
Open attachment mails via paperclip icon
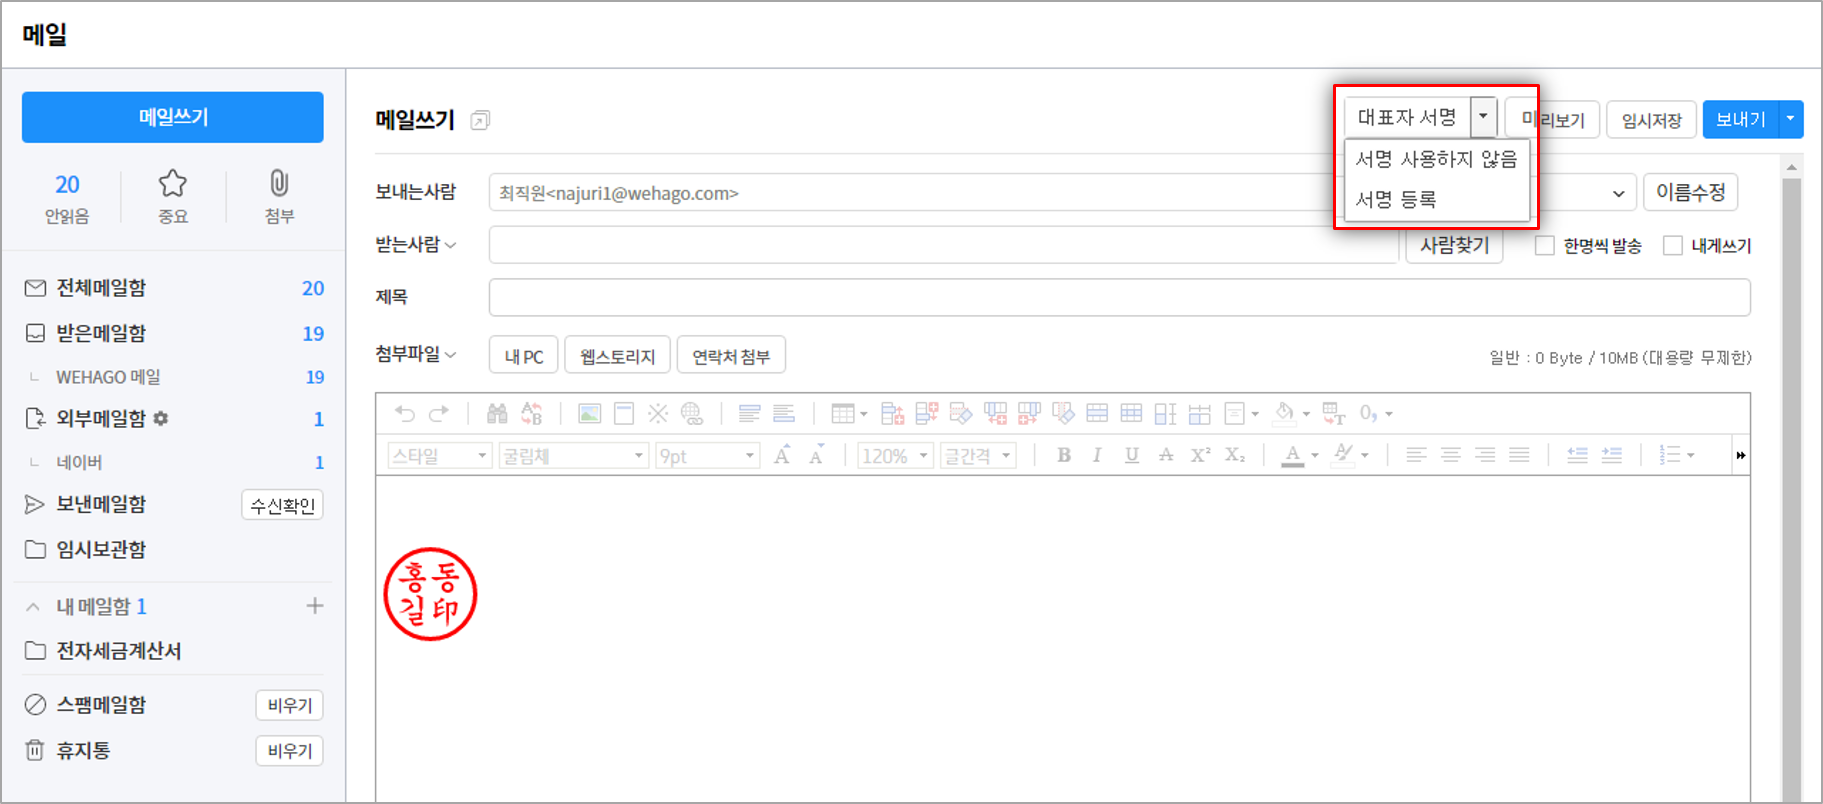[279, 184]
